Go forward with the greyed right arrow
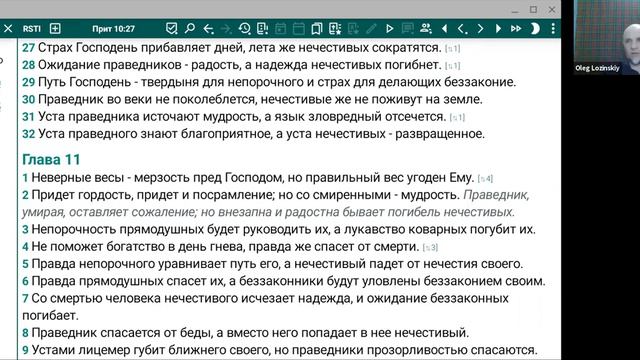Screen dimensions: 640x360 point(226,29)
